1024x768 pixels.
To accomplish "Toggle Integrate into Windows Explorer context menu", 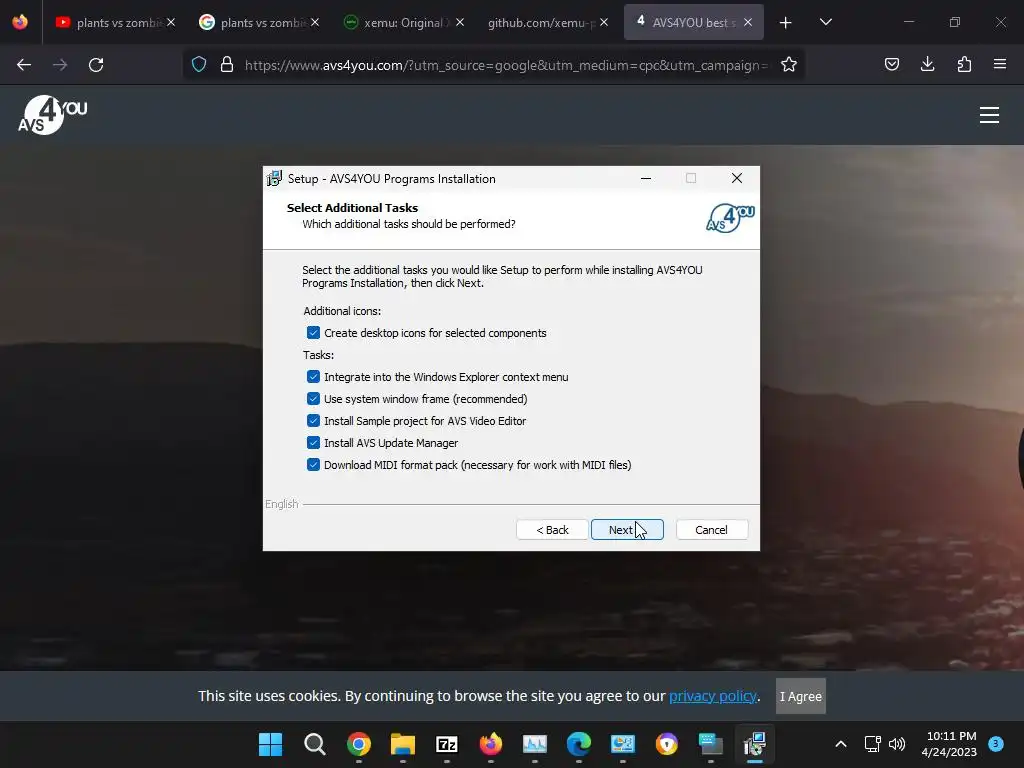I will [313, 377].
